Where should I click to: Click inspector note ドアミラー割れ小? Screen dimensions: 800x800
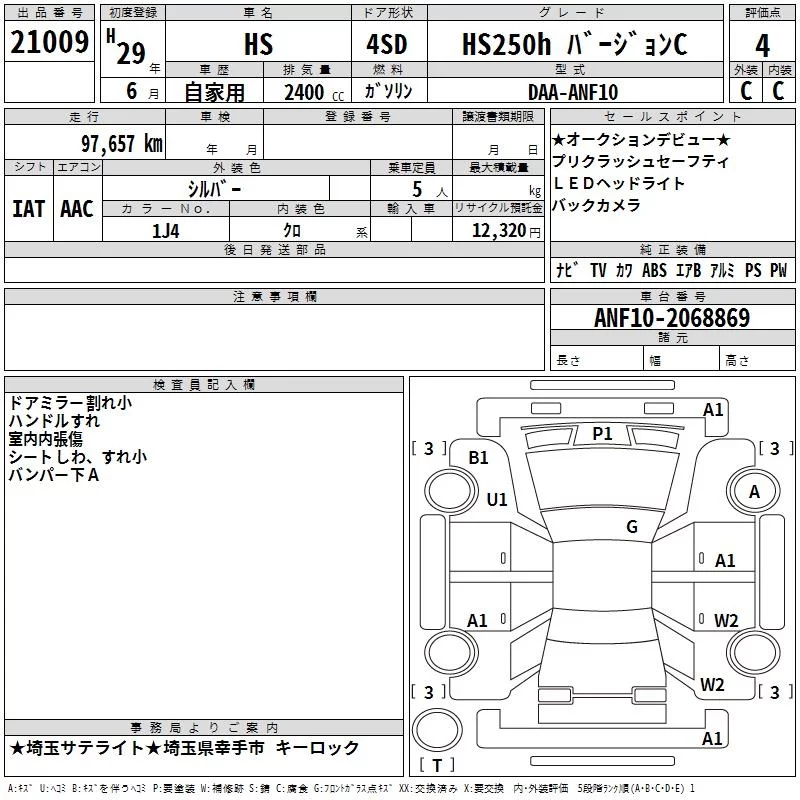[70, 403]
